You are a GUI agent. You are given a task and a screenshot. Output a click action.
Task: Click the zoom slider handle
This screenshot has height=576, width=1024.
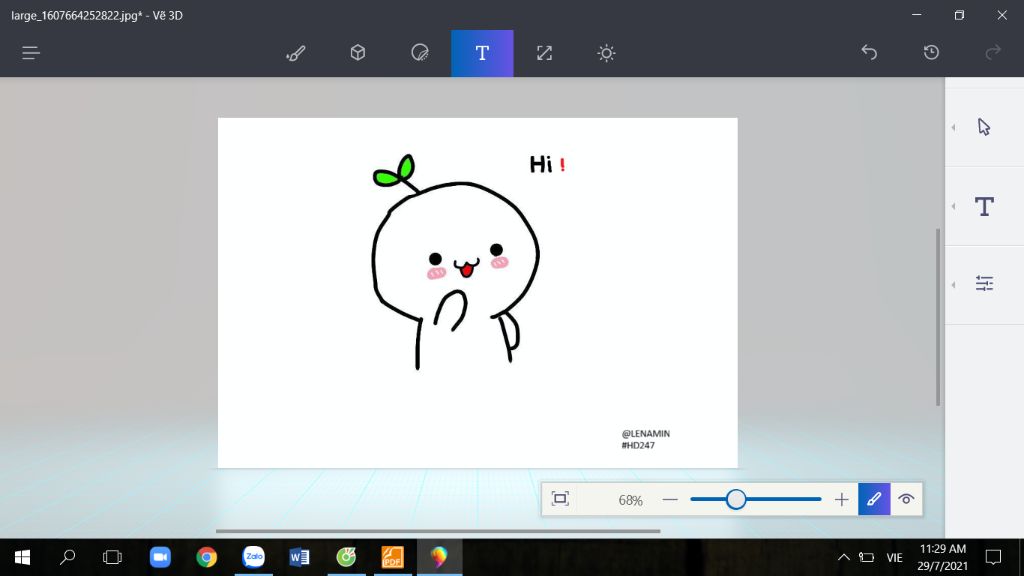736,500
